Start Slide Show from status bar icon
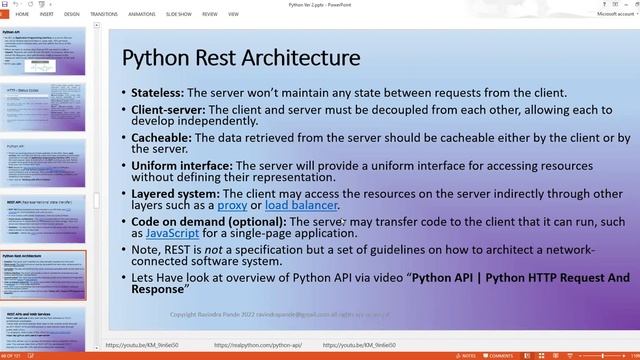Image resolution: width=640 pixels, height=360 pixels. coord(570,356)
